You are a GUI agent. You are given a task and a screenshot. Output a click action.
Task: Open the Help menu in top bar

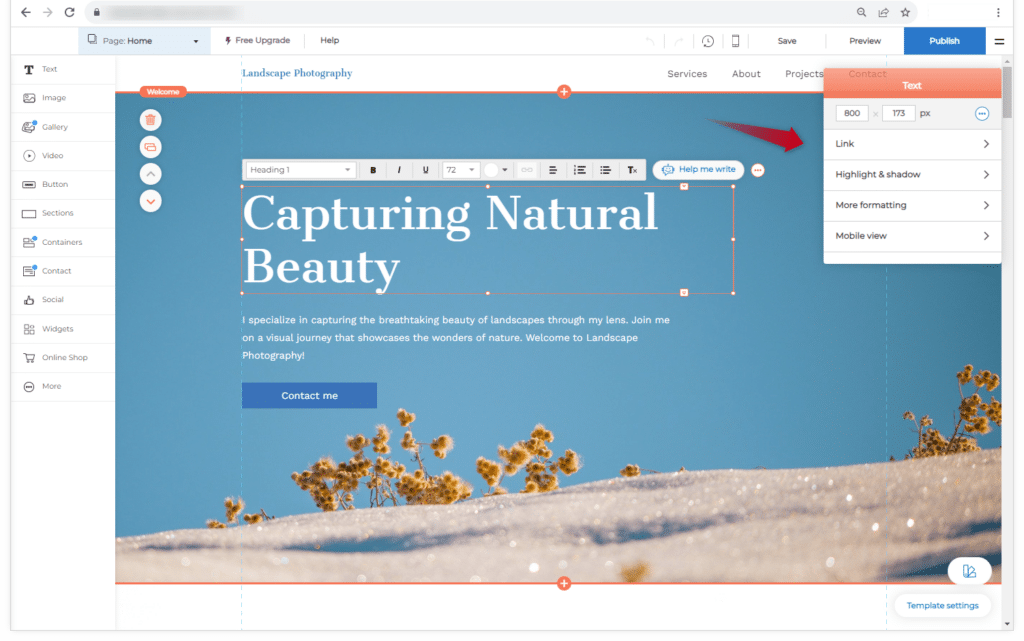pyautogui.click(x=329, y=41)
